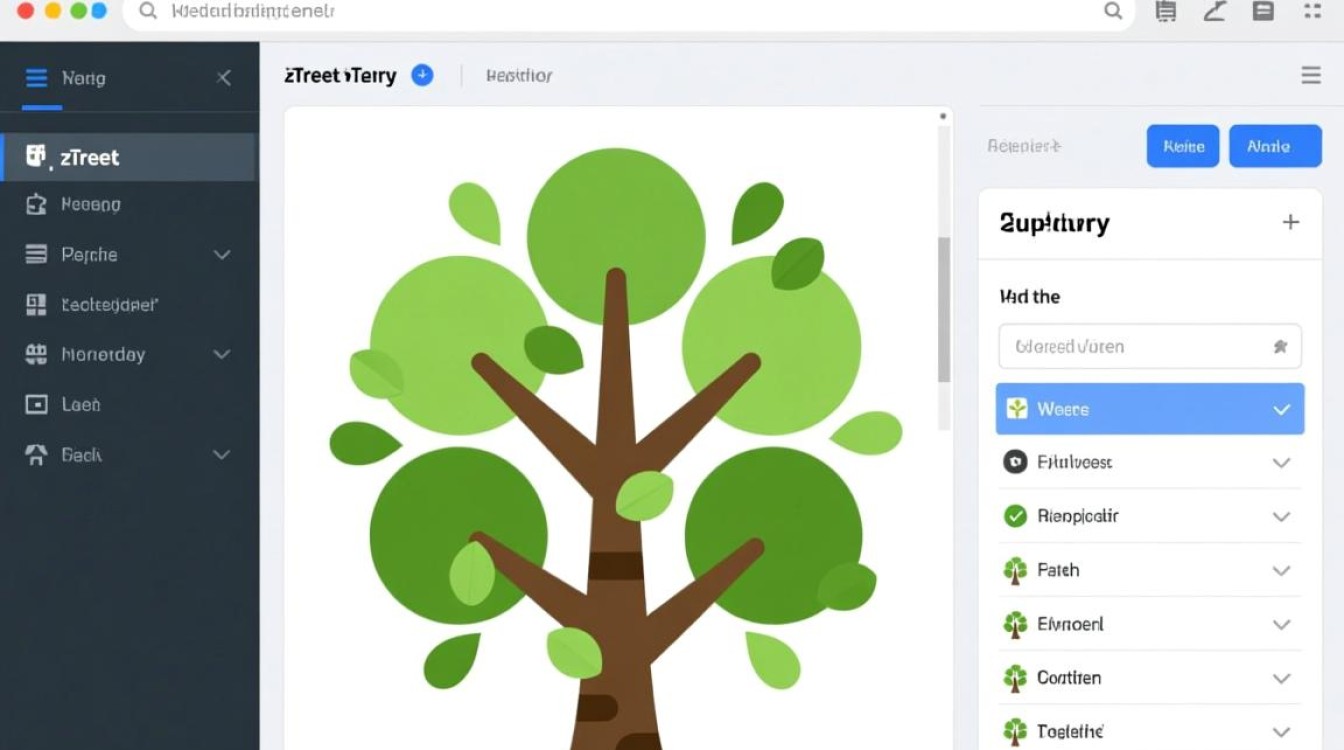Expand the Back sidebar chevron

(x=222, y=454)
